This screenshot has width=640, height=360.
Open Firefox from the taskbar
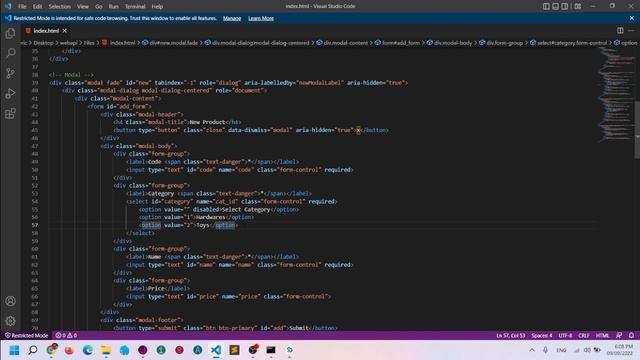click(x=69, y=350)
